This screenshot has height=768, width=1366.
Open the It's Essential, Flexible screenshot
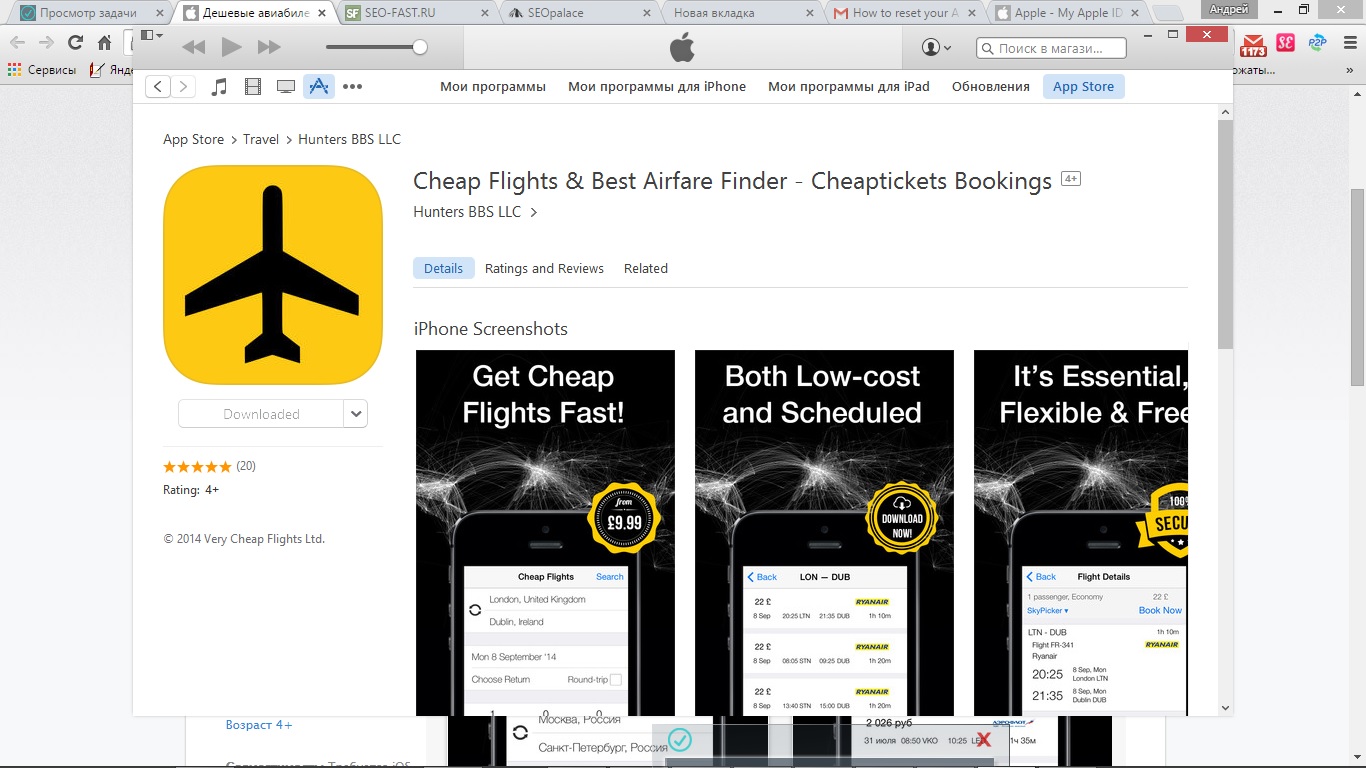1081,532
